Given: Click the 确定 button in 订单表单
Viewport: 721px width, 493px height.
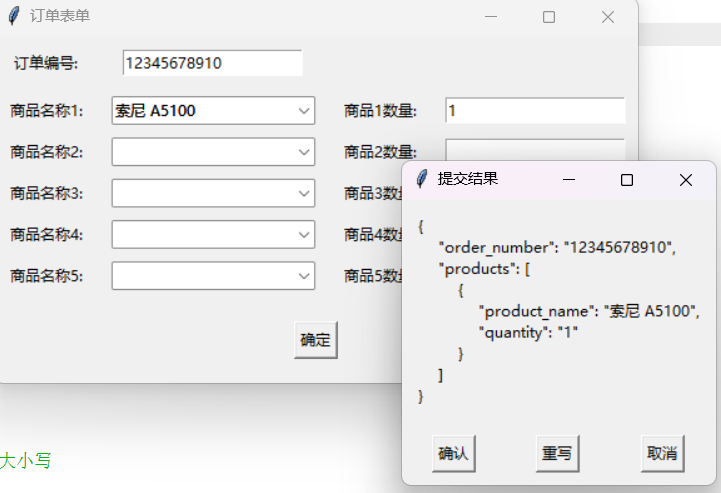Looking at the screenshot, I should [316, 340].
